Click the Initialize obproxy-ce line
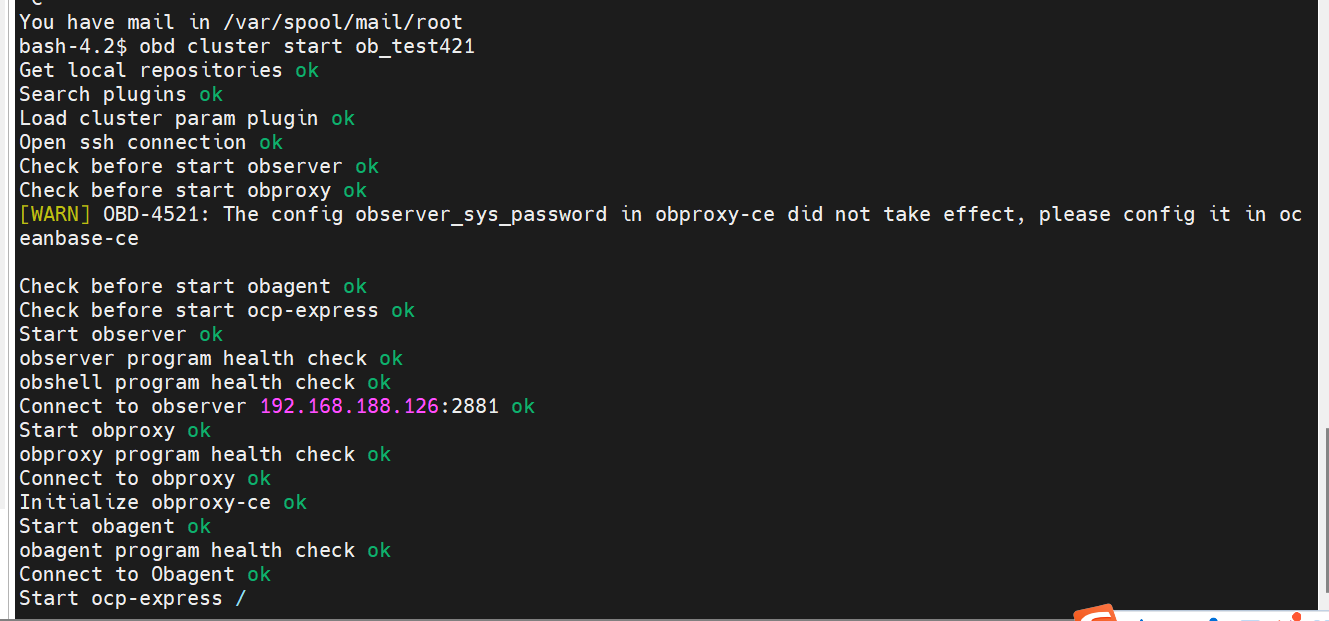The height and width of the screenshot is (621, 1329). coord(163,502)
